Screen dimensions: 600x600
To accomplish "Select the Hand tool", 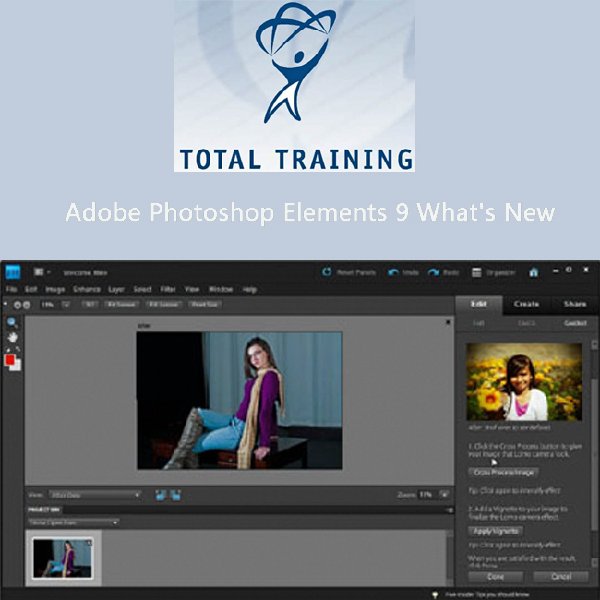I will (13, 337).
